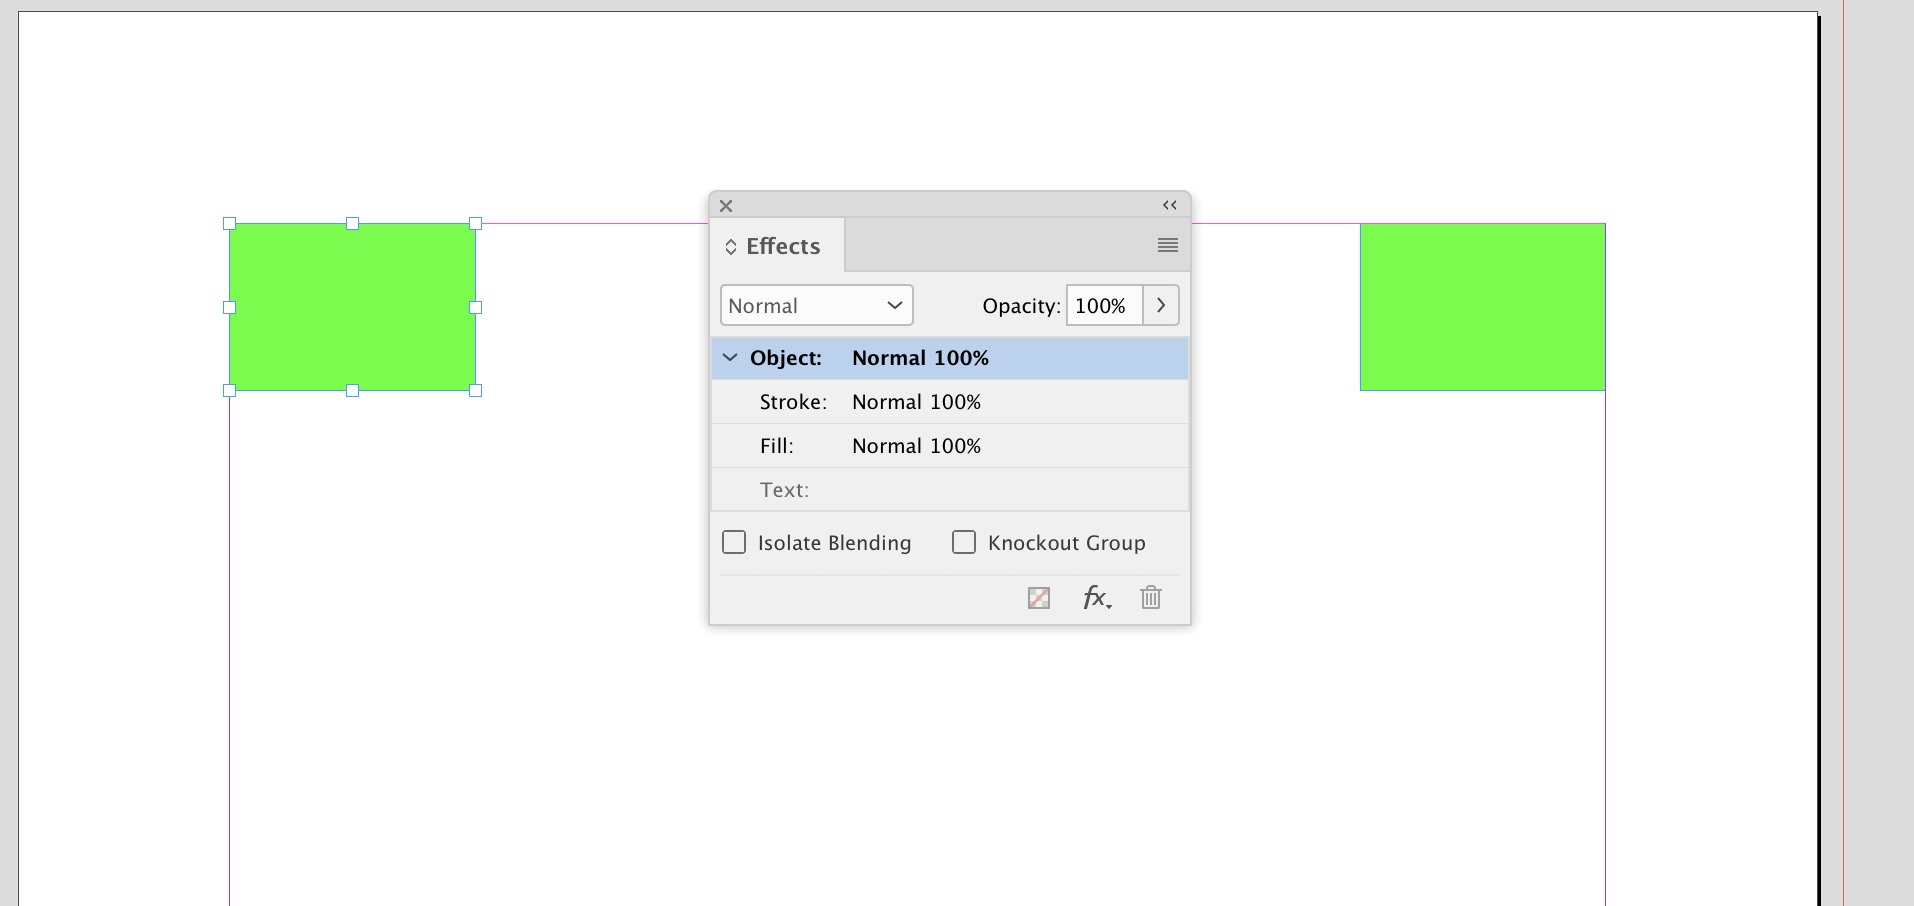This screenshot has height=906, width=1914.
Task: Select the Effects panel tab
Action: tap(783, 246)
